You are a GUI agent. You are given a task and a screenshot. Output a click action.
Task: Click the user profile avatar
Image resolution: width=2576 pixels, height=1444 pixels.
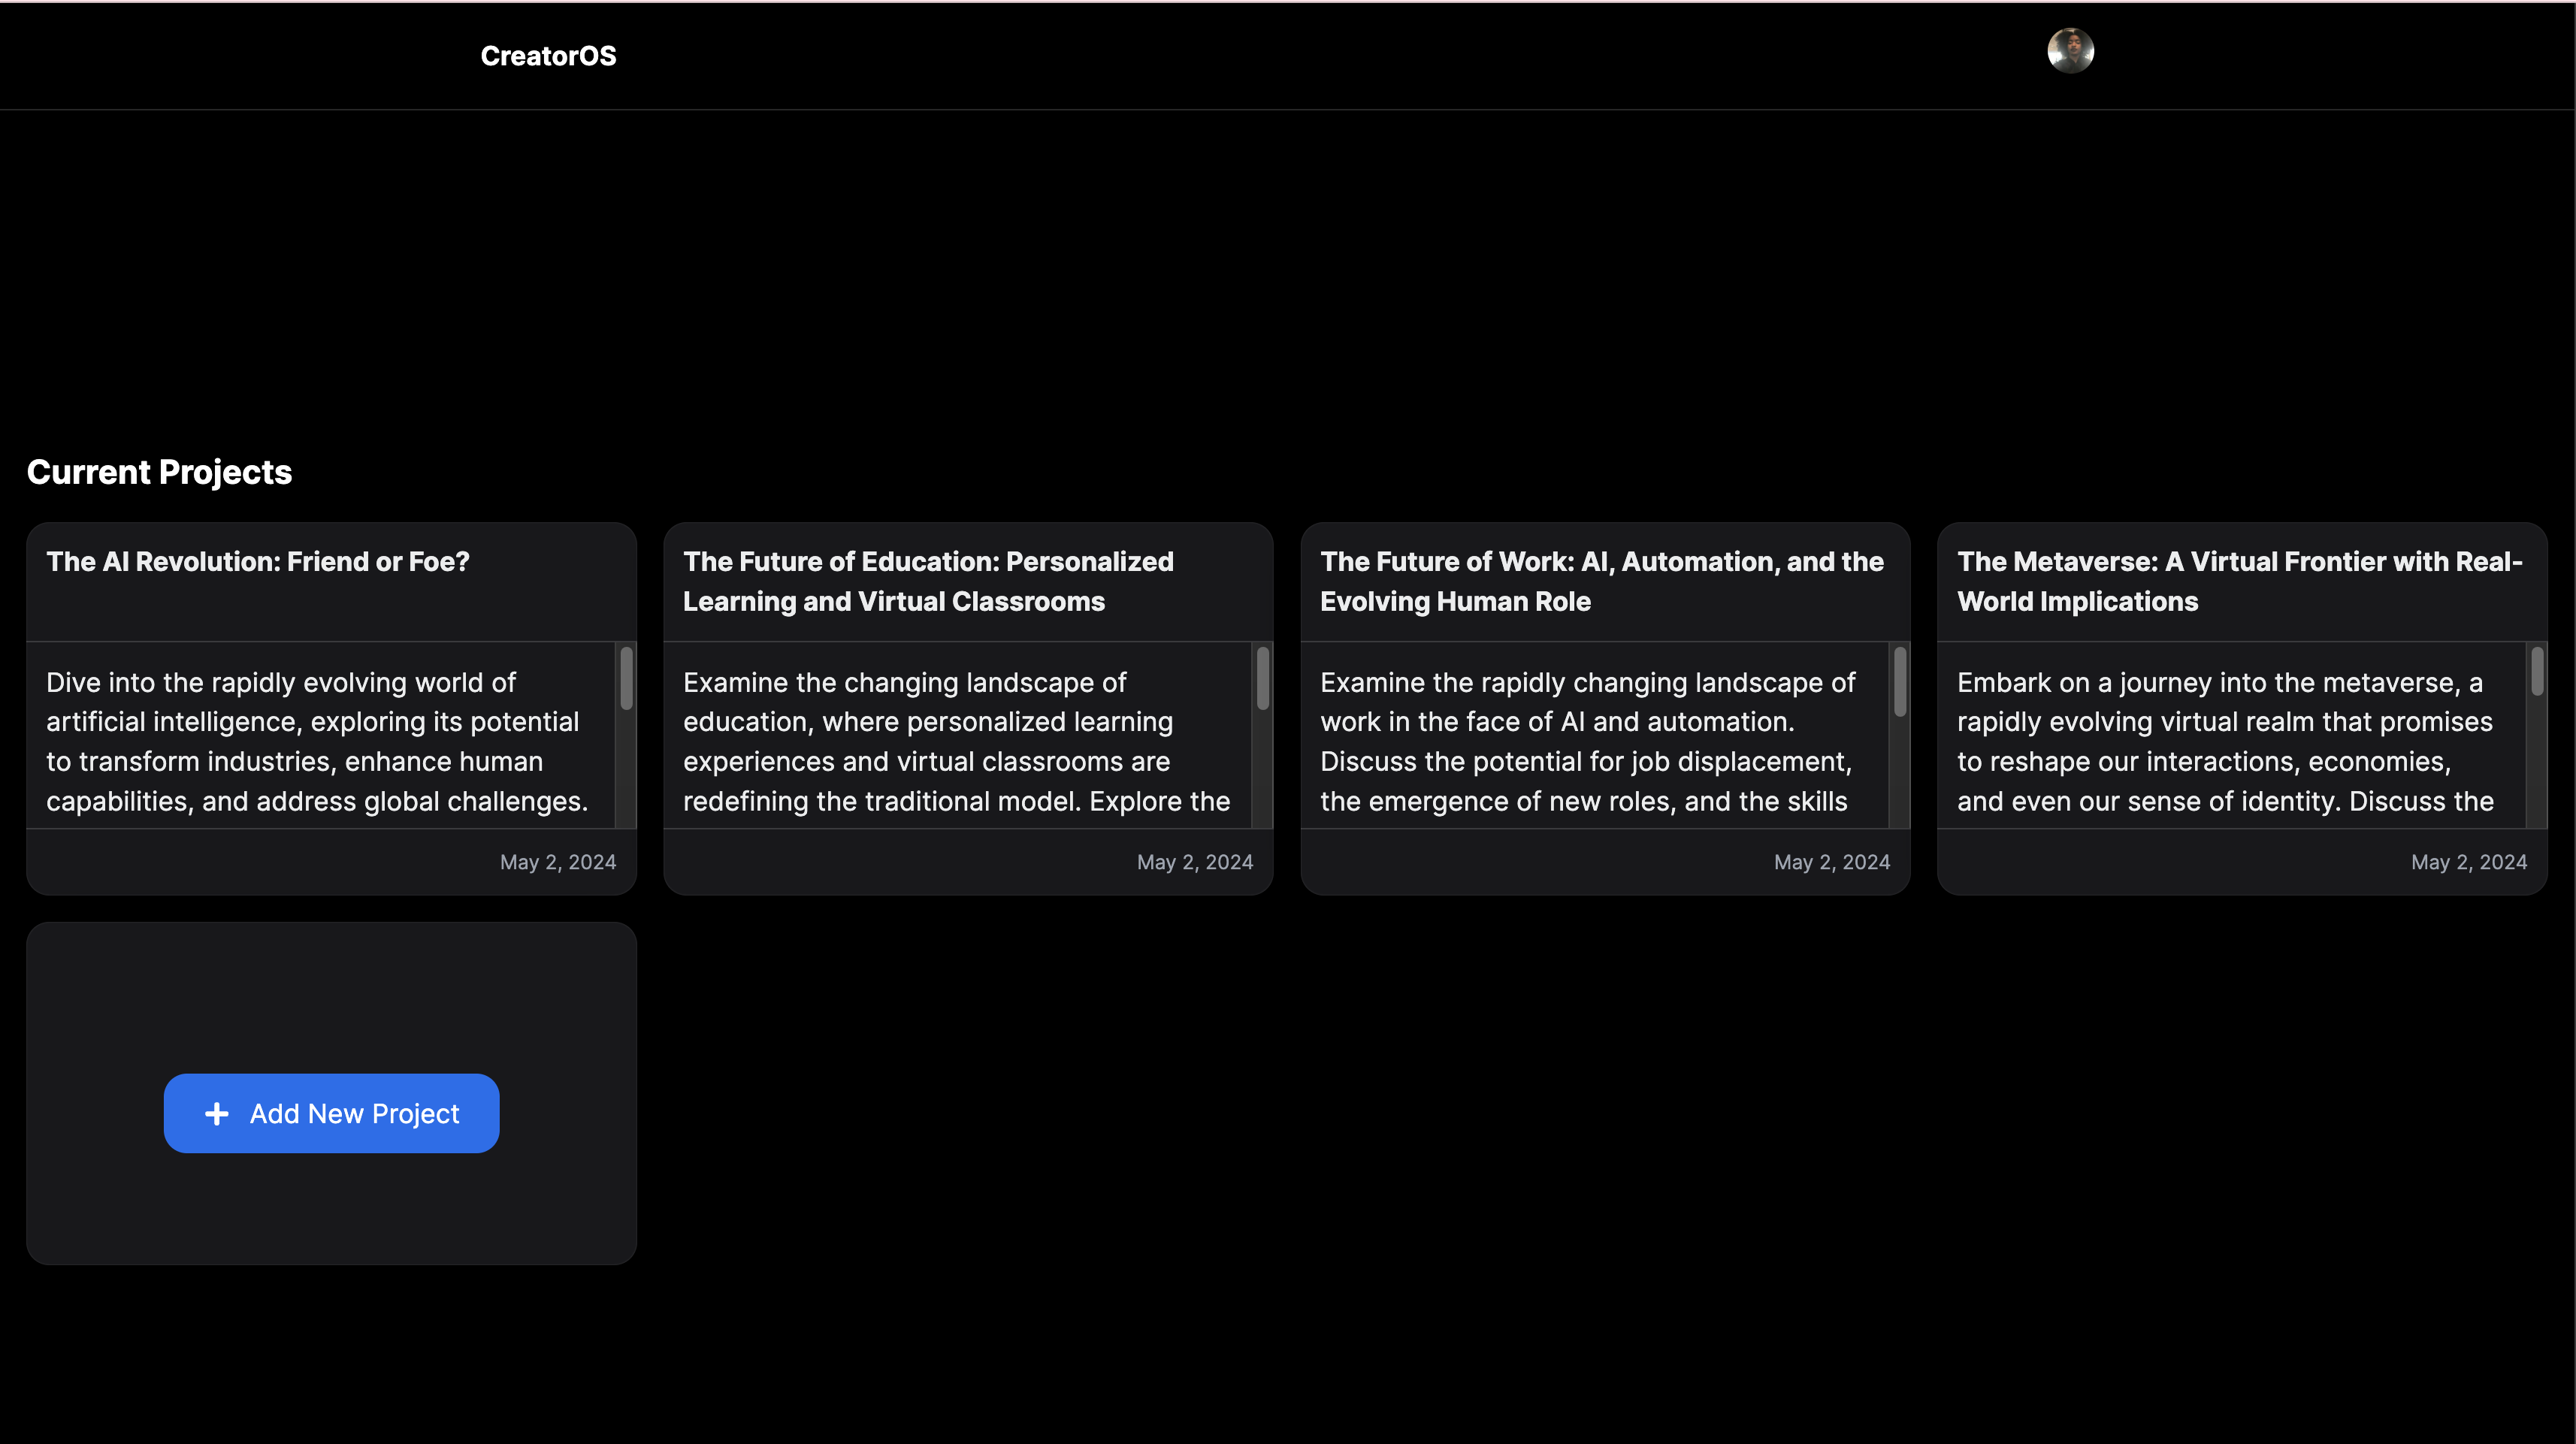pyautogui.click(x=2070, y=51)
